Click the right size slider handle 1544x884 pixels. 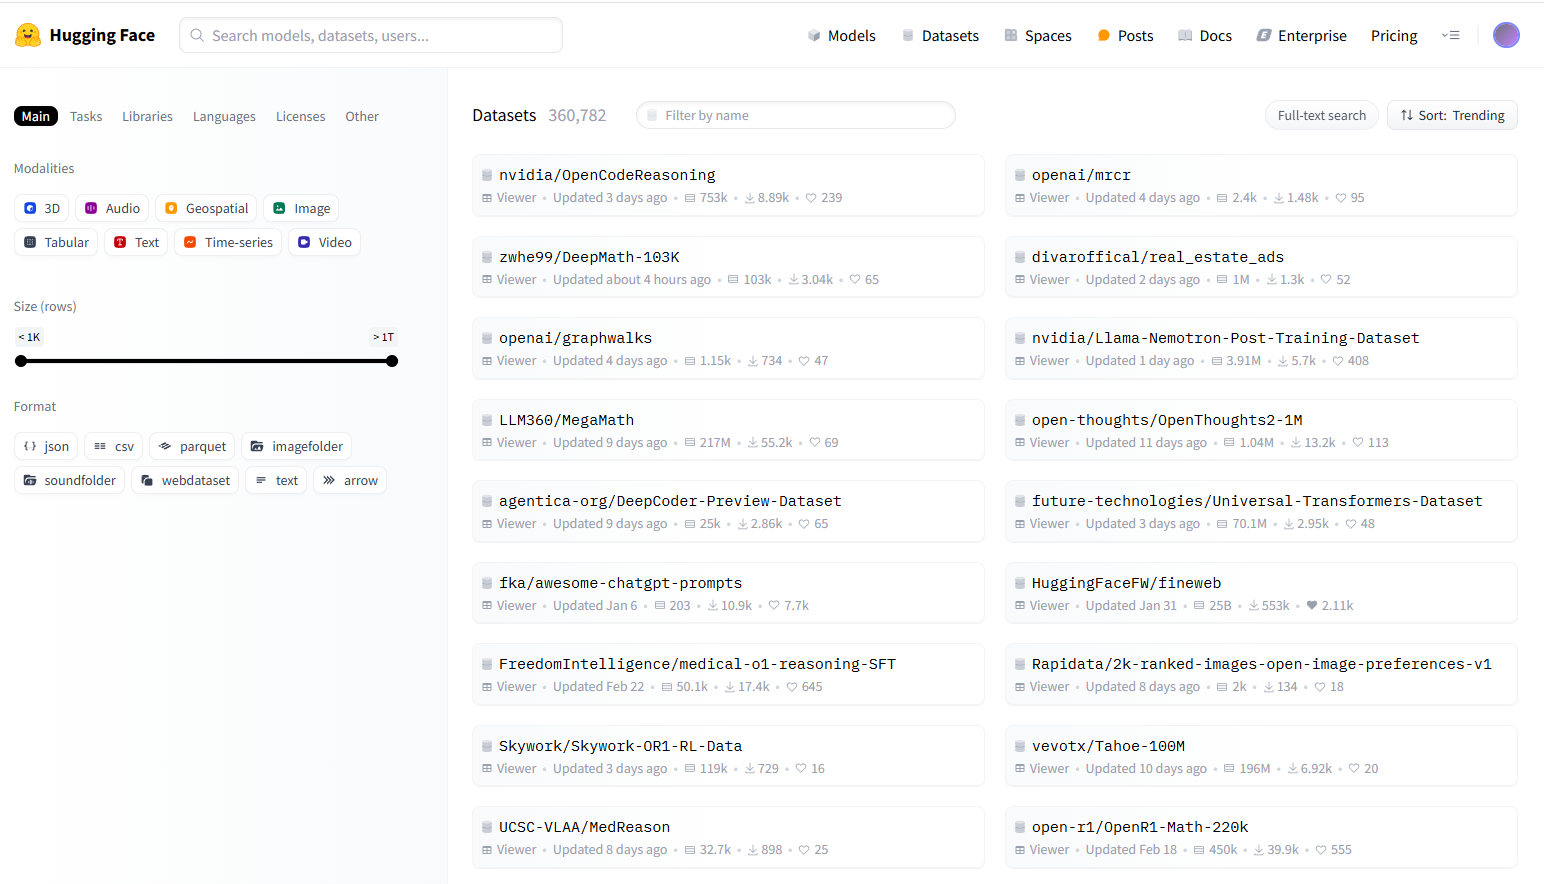(392, 361)
